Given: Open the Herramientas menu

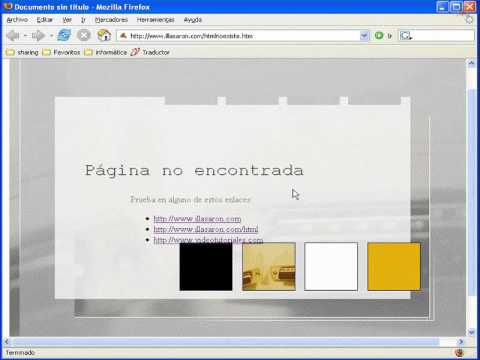Looking at the screenshot, I should (x=156, y=20).
